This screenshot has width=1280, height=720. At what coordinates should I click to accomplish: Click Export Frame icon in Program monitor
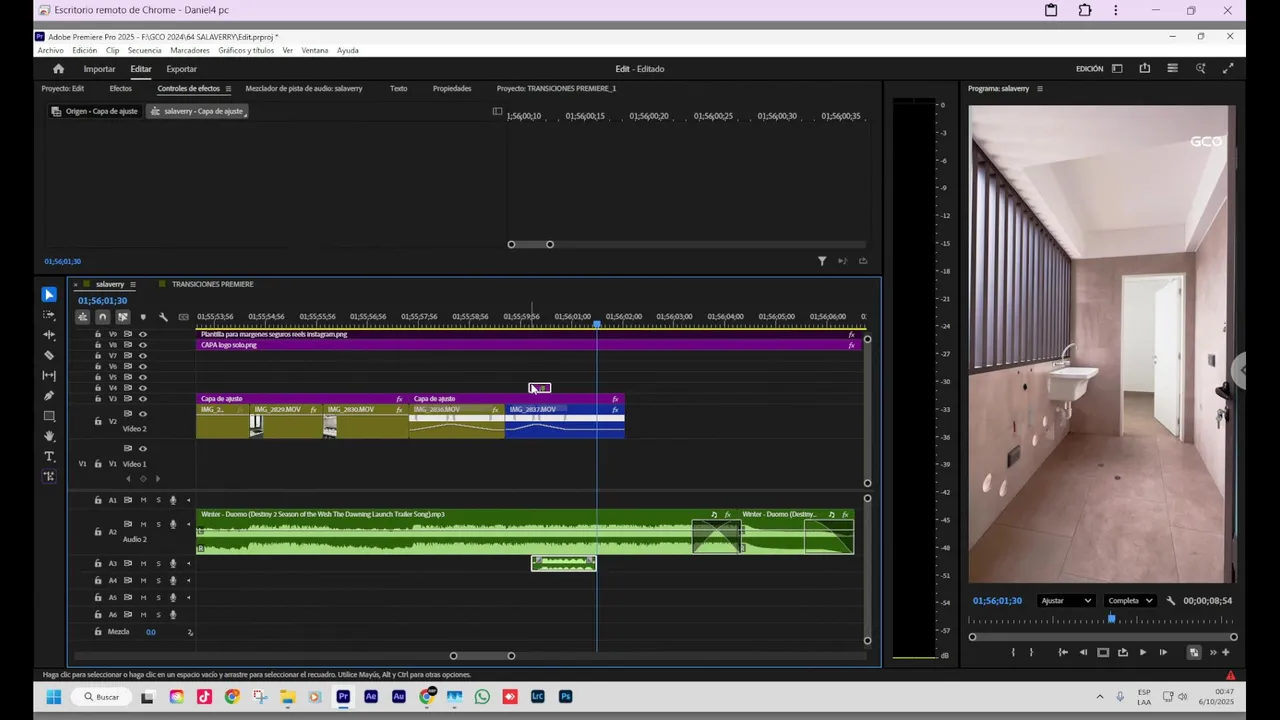click(x=1123, y=652)
